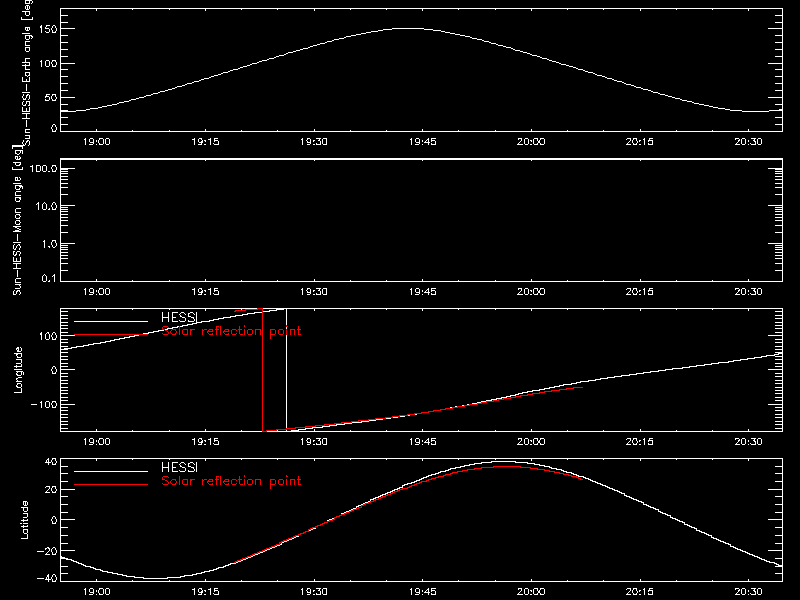Click the 20 tick on Latitude axis
This screenshot has height=600, width=800.
click(x=51, y=490)
